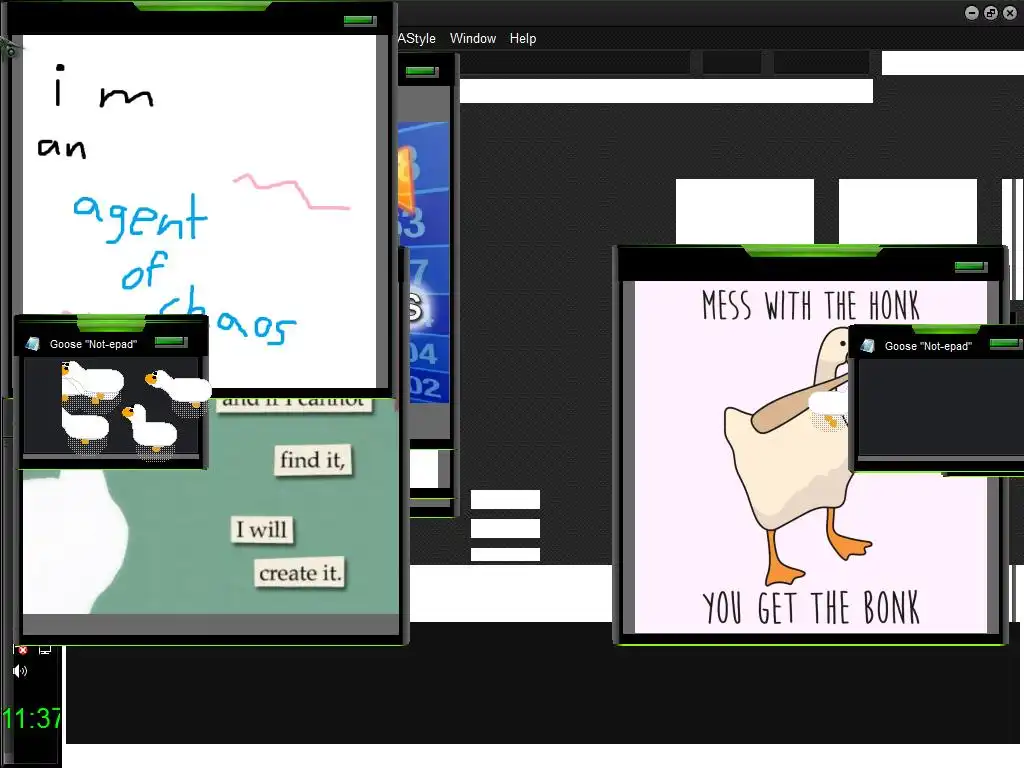Close the main application window

1010,13
